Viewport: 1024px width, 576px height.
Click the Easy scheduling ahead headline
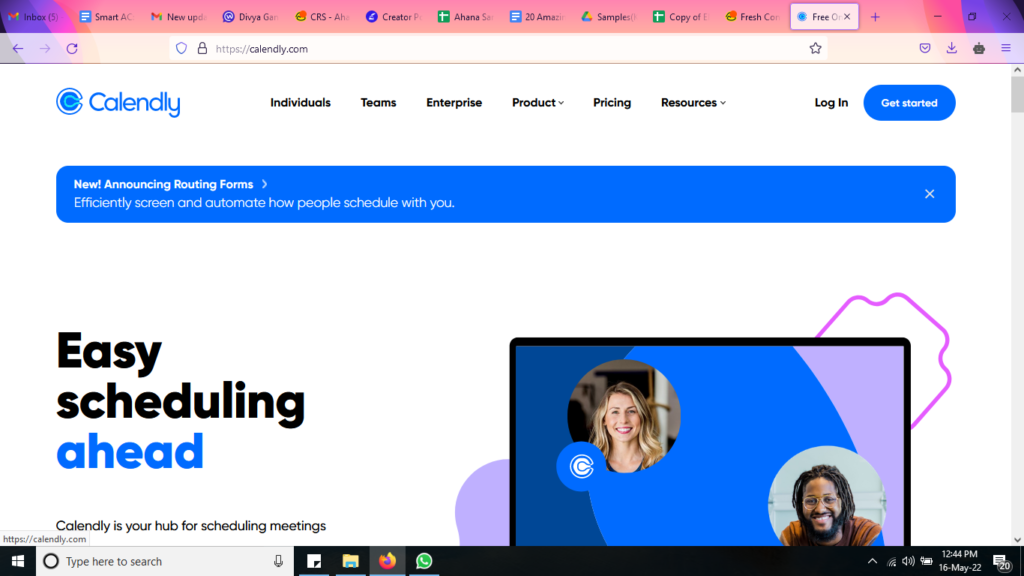[x=180, y=401]
